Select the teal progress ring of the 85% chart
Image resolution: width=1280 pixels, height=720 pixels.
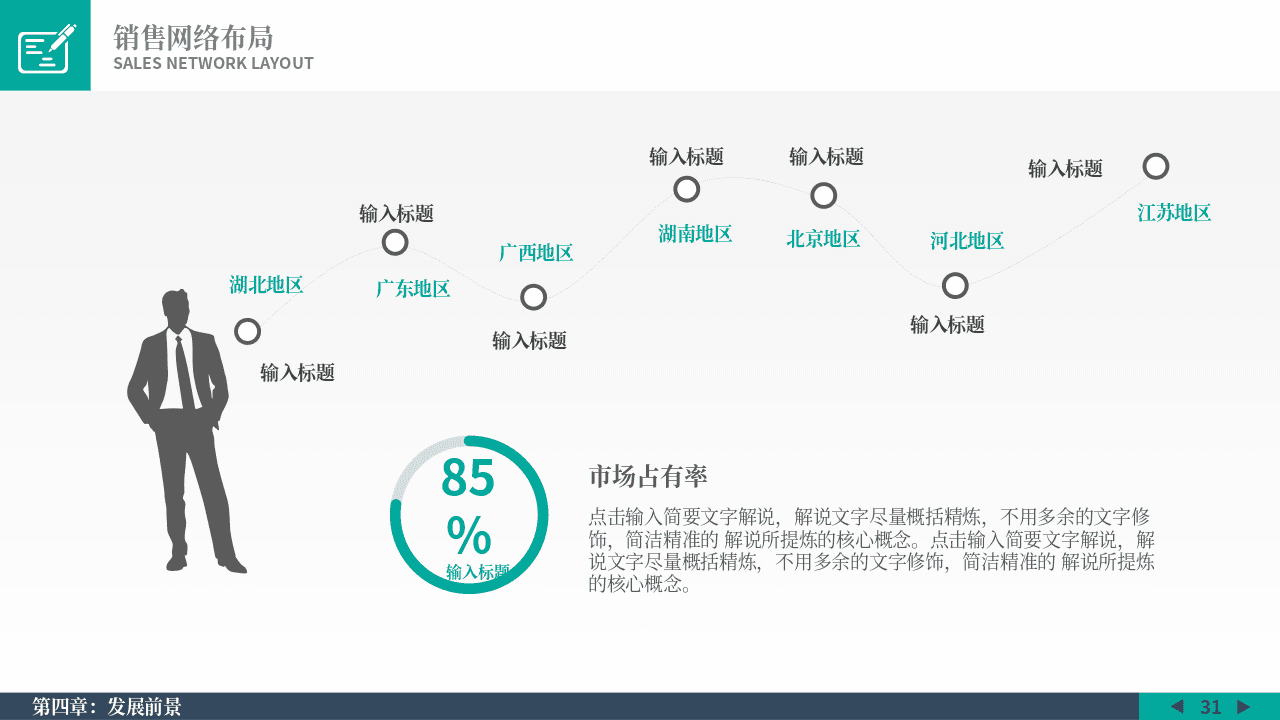[x=469, y=515]
